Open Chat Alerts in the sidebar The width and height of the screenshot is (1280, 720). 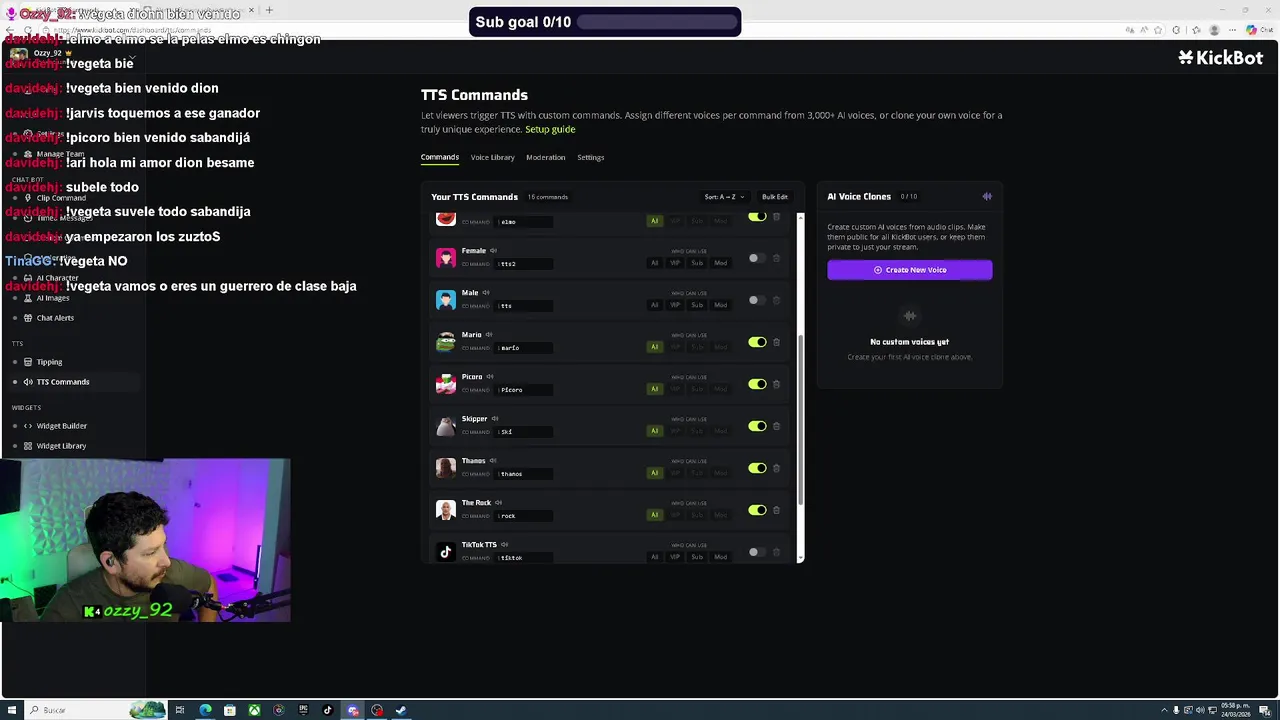coord(55,318)
